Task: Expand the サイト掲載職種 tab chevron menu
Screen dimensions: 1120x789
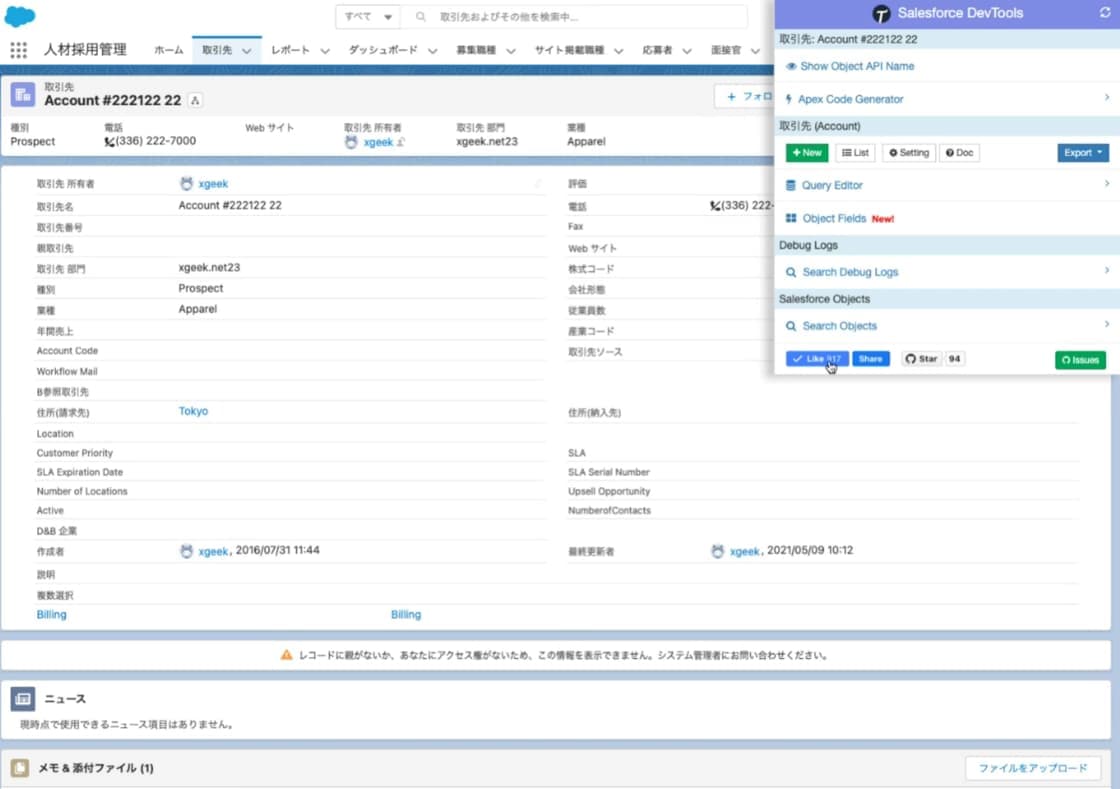Action: click(619, 51)
